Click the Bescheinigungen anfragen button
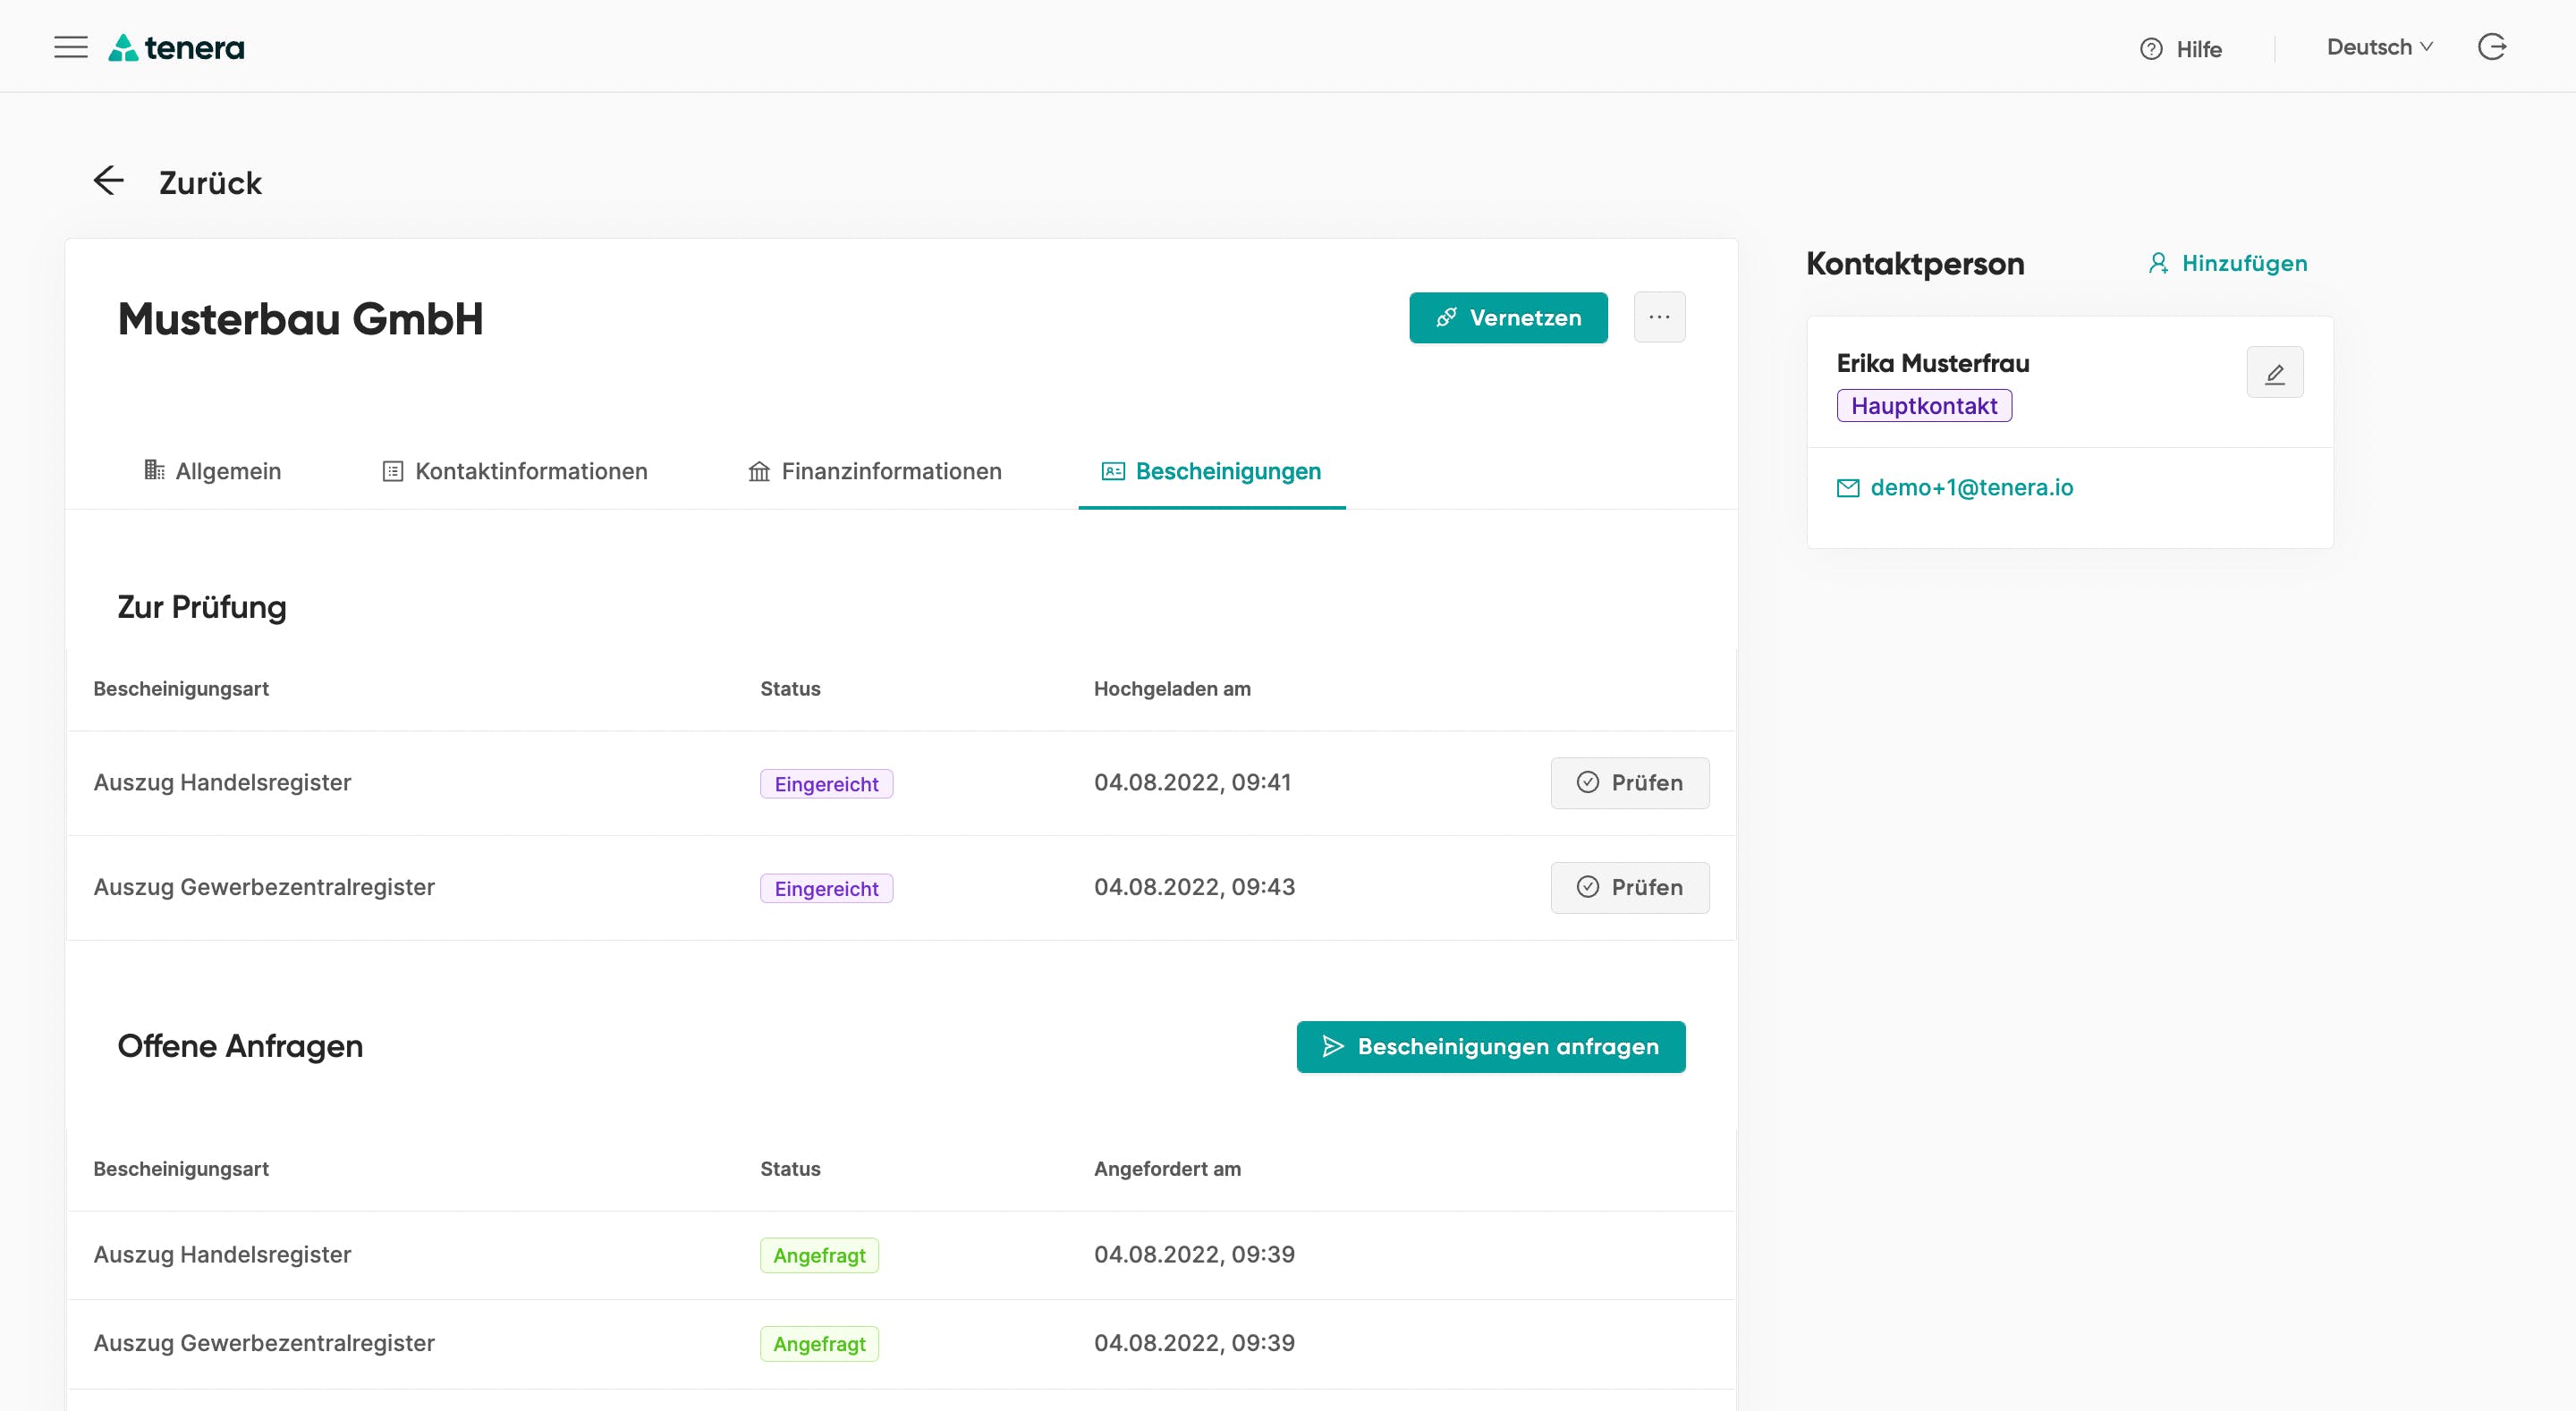Image resolution: width=2576 pixels, height=1411 pixels. [x=1490, y=1047]
